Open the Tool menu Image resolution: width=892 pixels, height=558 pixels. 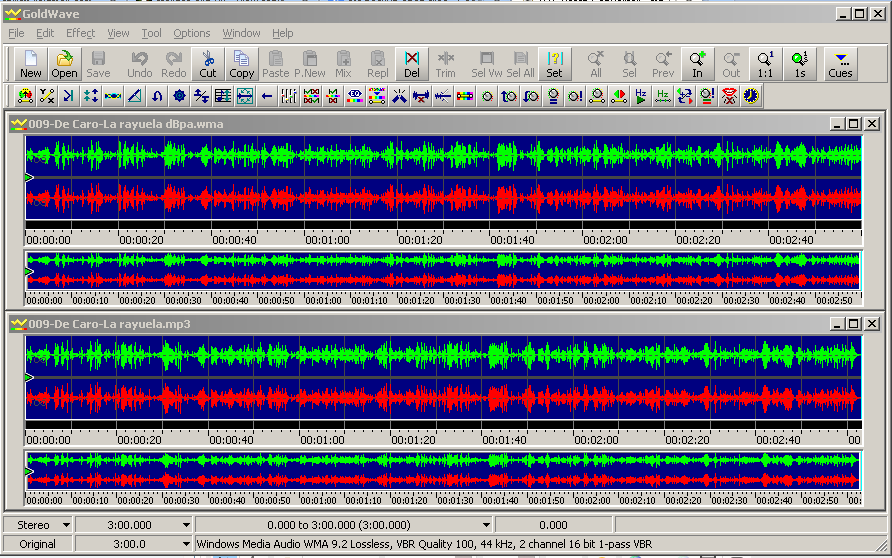151,33
